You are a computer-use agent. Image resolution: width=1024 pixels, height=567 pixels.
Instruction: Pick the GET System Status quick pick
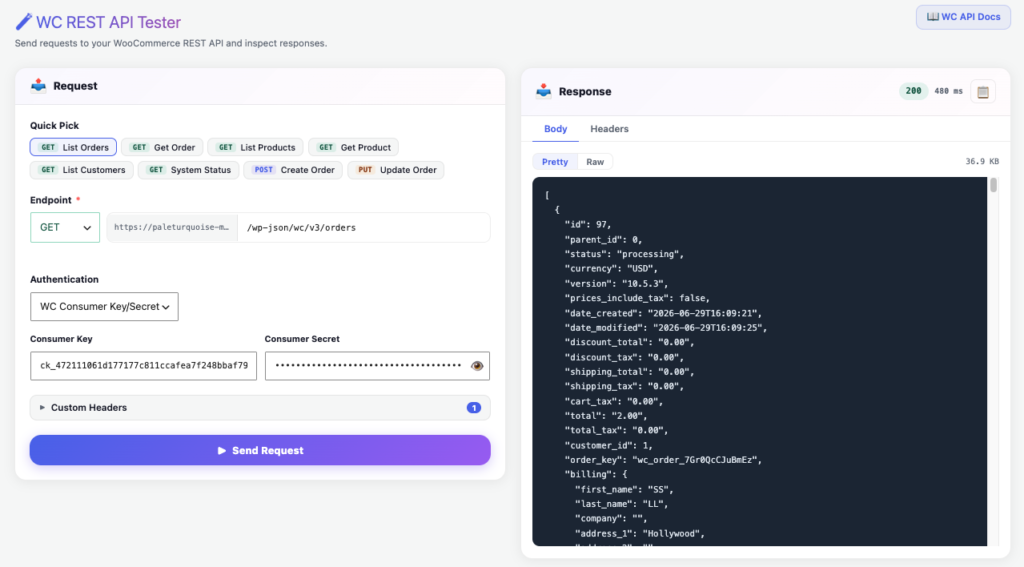pyautogui.click(x=189, y=170)
